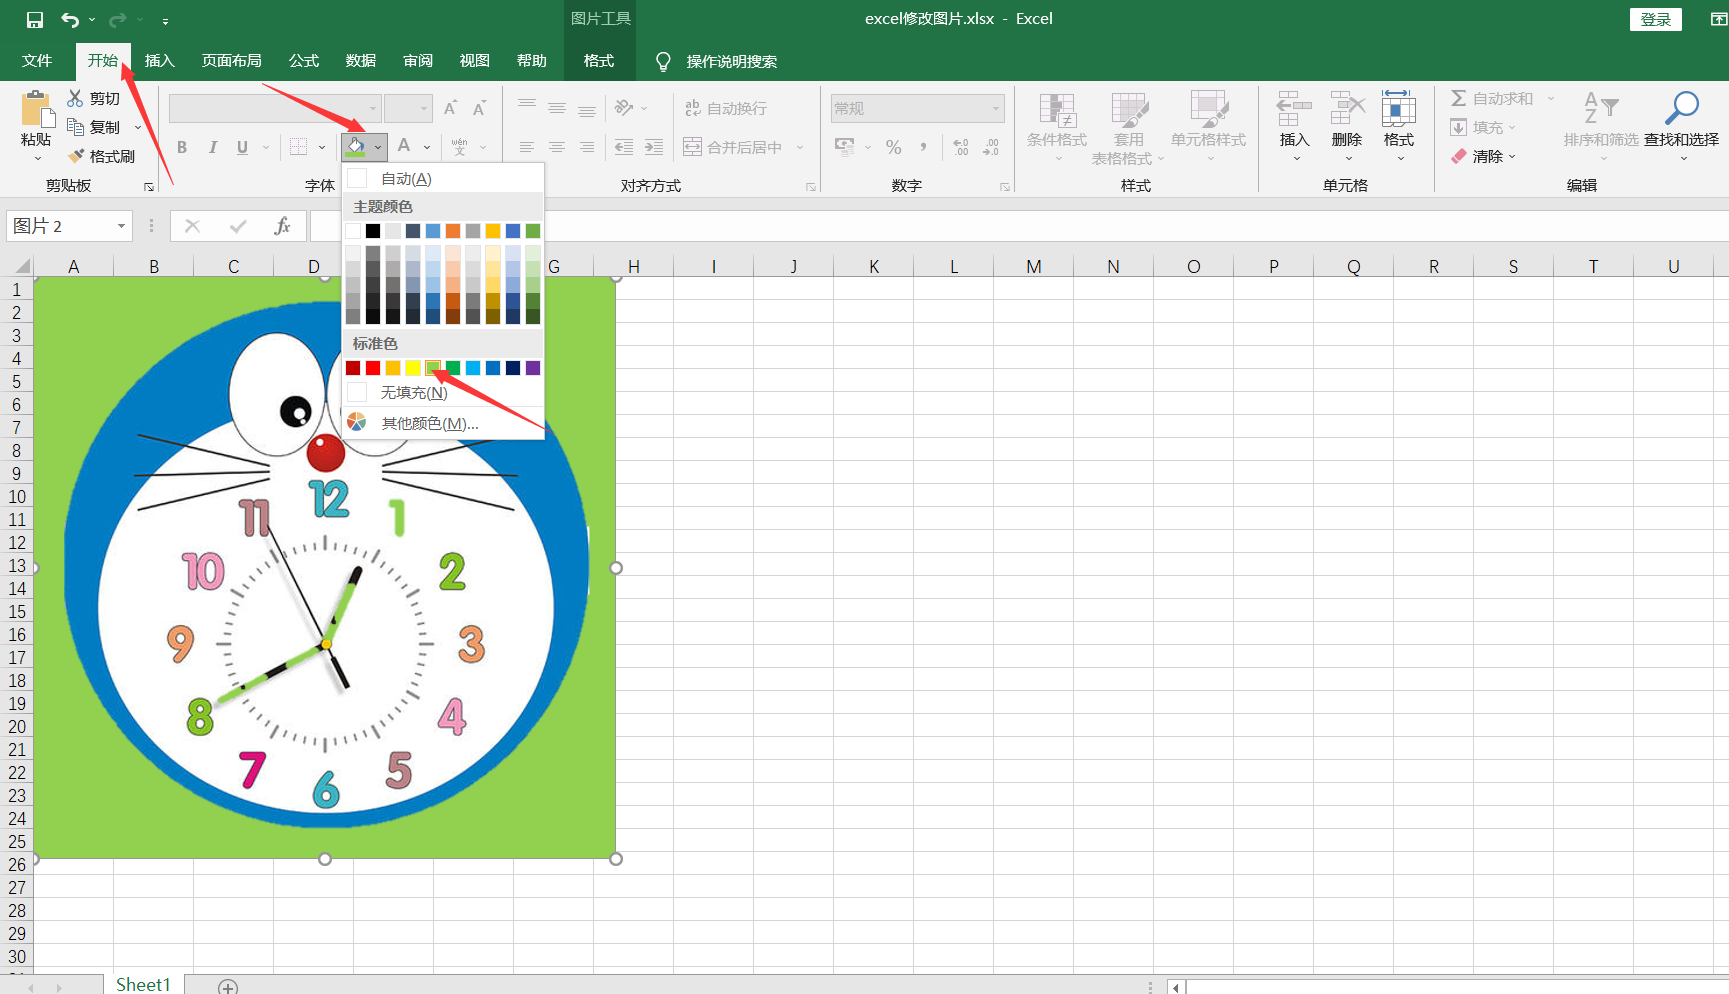Toggle Wrap Text (自动换行)
The width and height of the screenshot is (1729, 994).
[x=725, y=108]
